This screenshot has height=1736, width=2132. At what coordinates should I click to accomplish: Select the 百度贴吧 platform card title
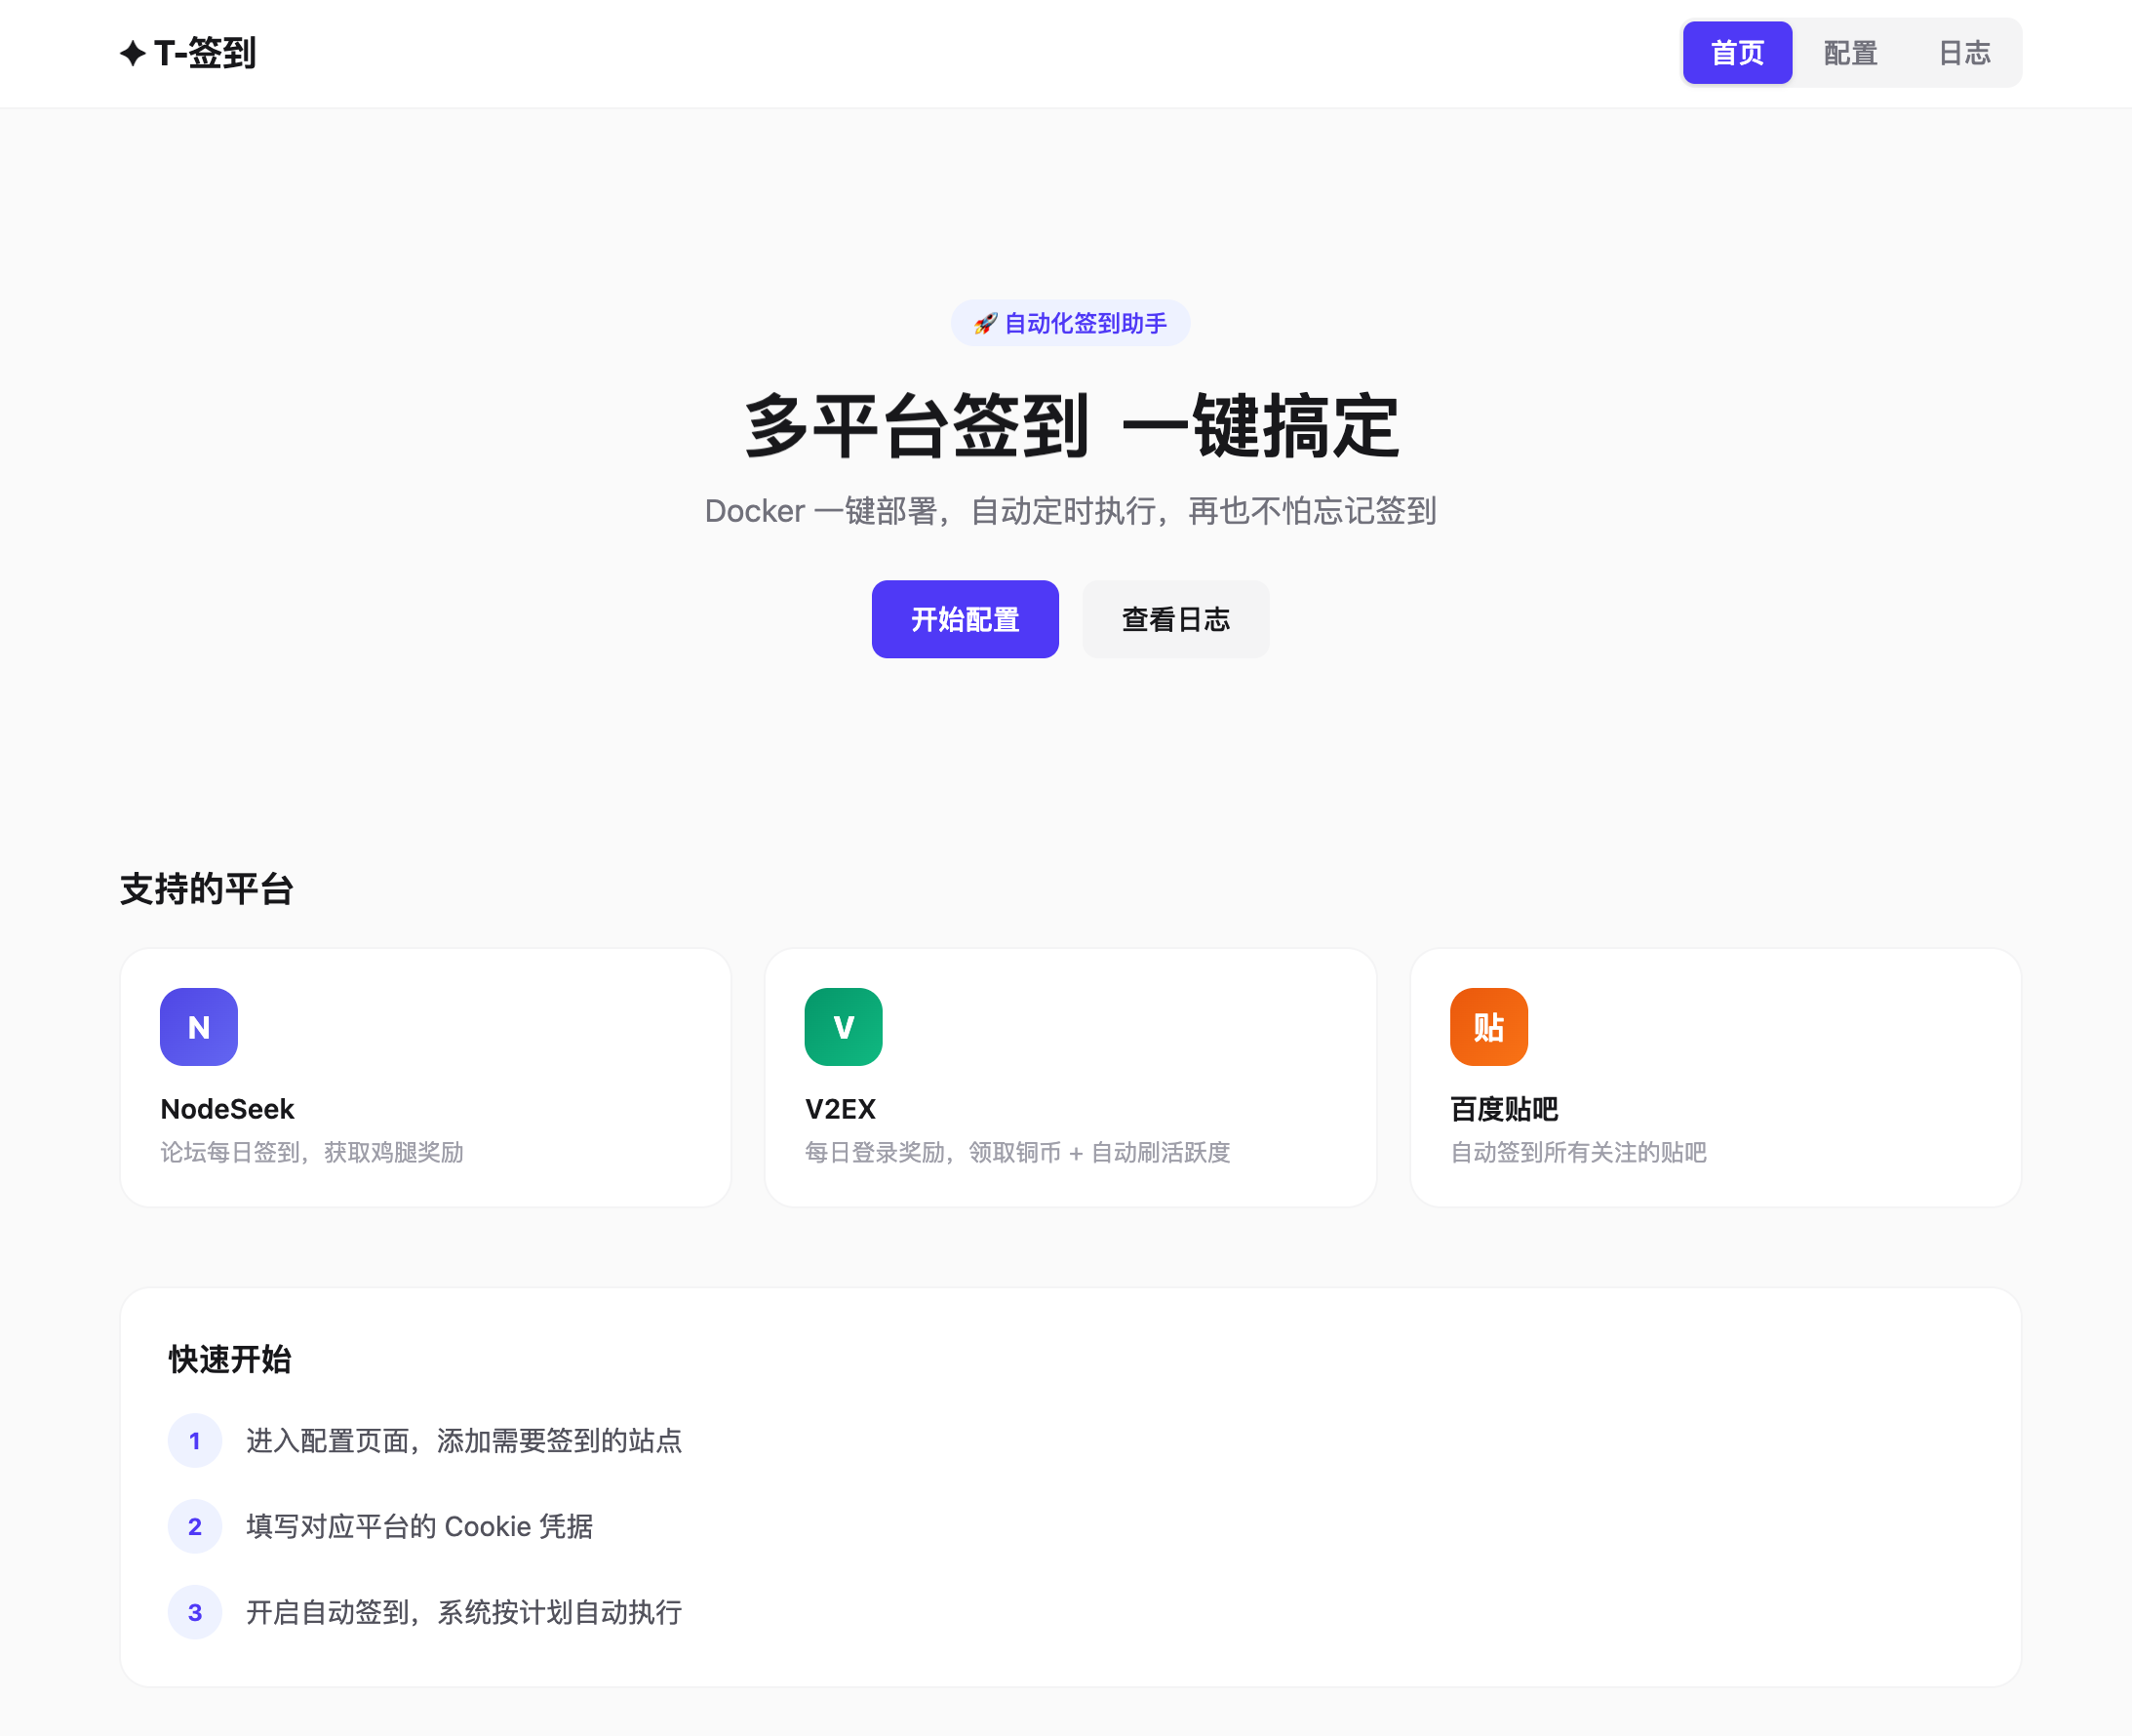1504,1109
